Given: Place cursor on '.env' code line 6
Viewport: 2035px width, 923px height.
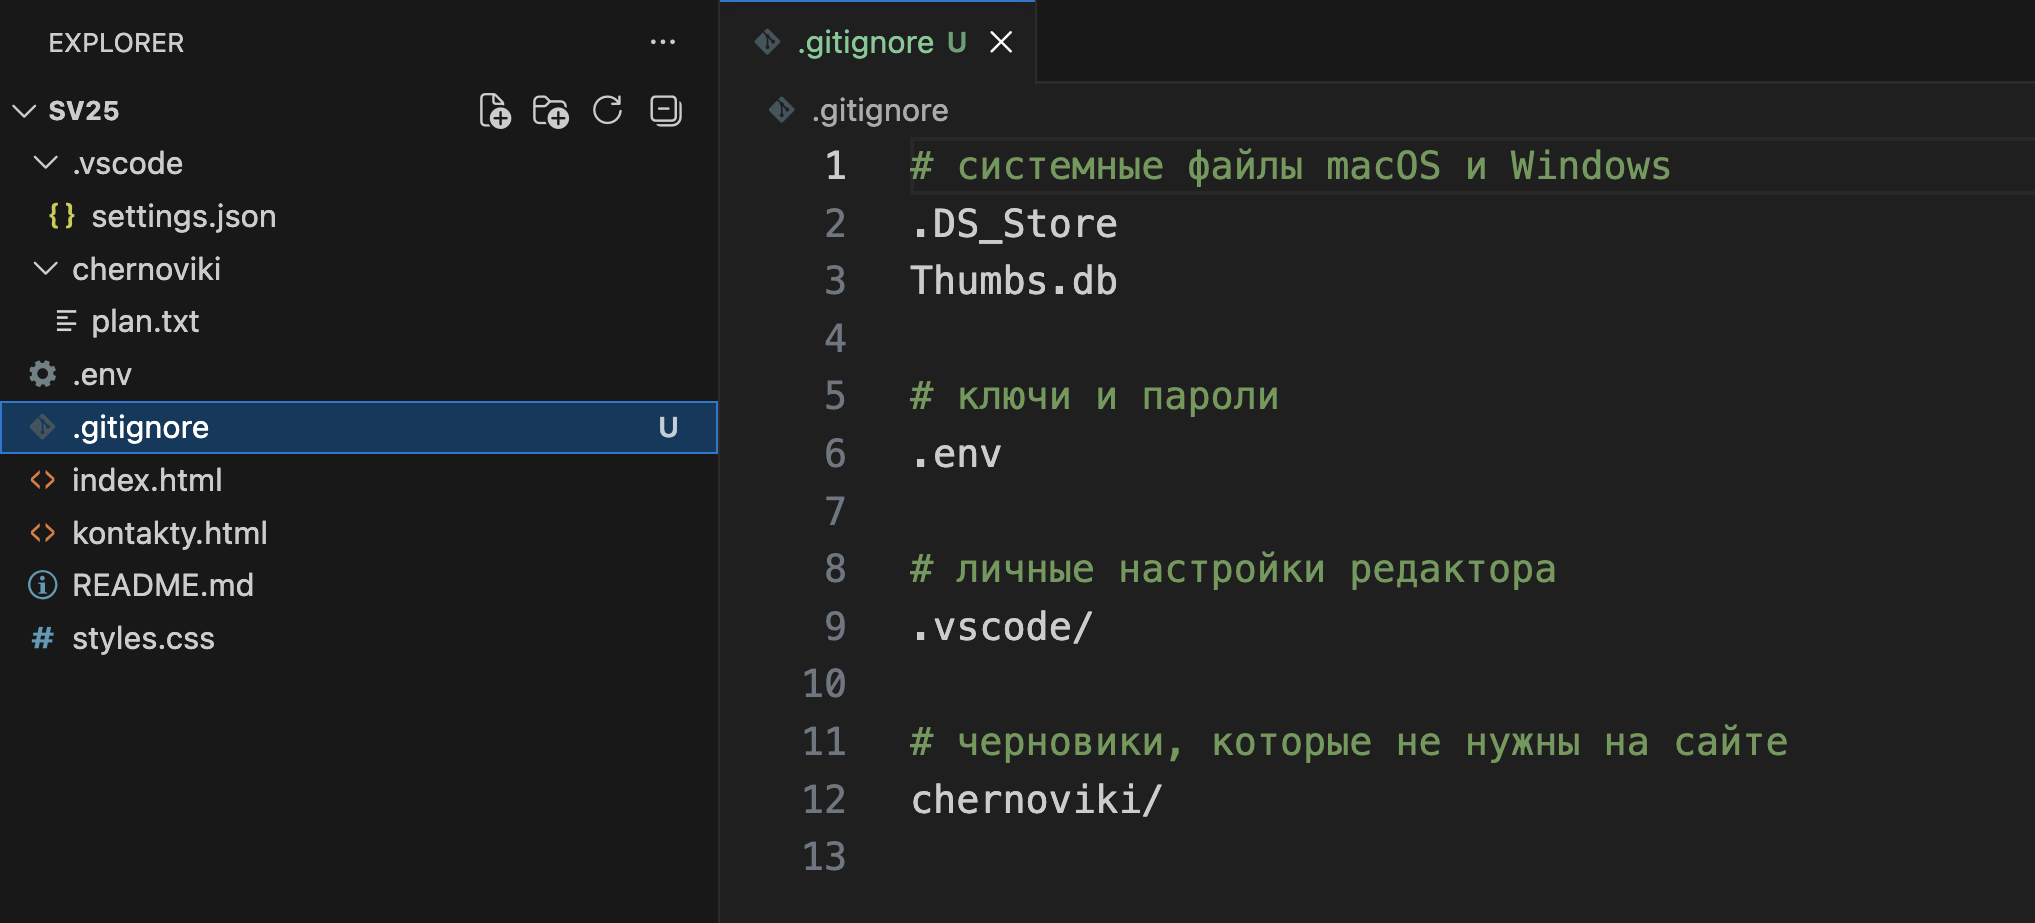Looking at the screenshot, I should point(956,454).
